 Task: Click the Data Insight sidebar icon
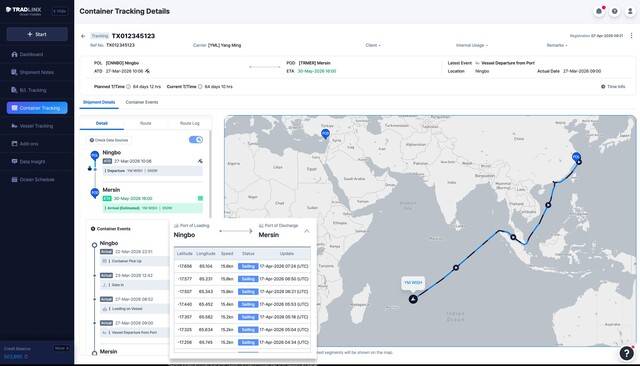(14, 162)
